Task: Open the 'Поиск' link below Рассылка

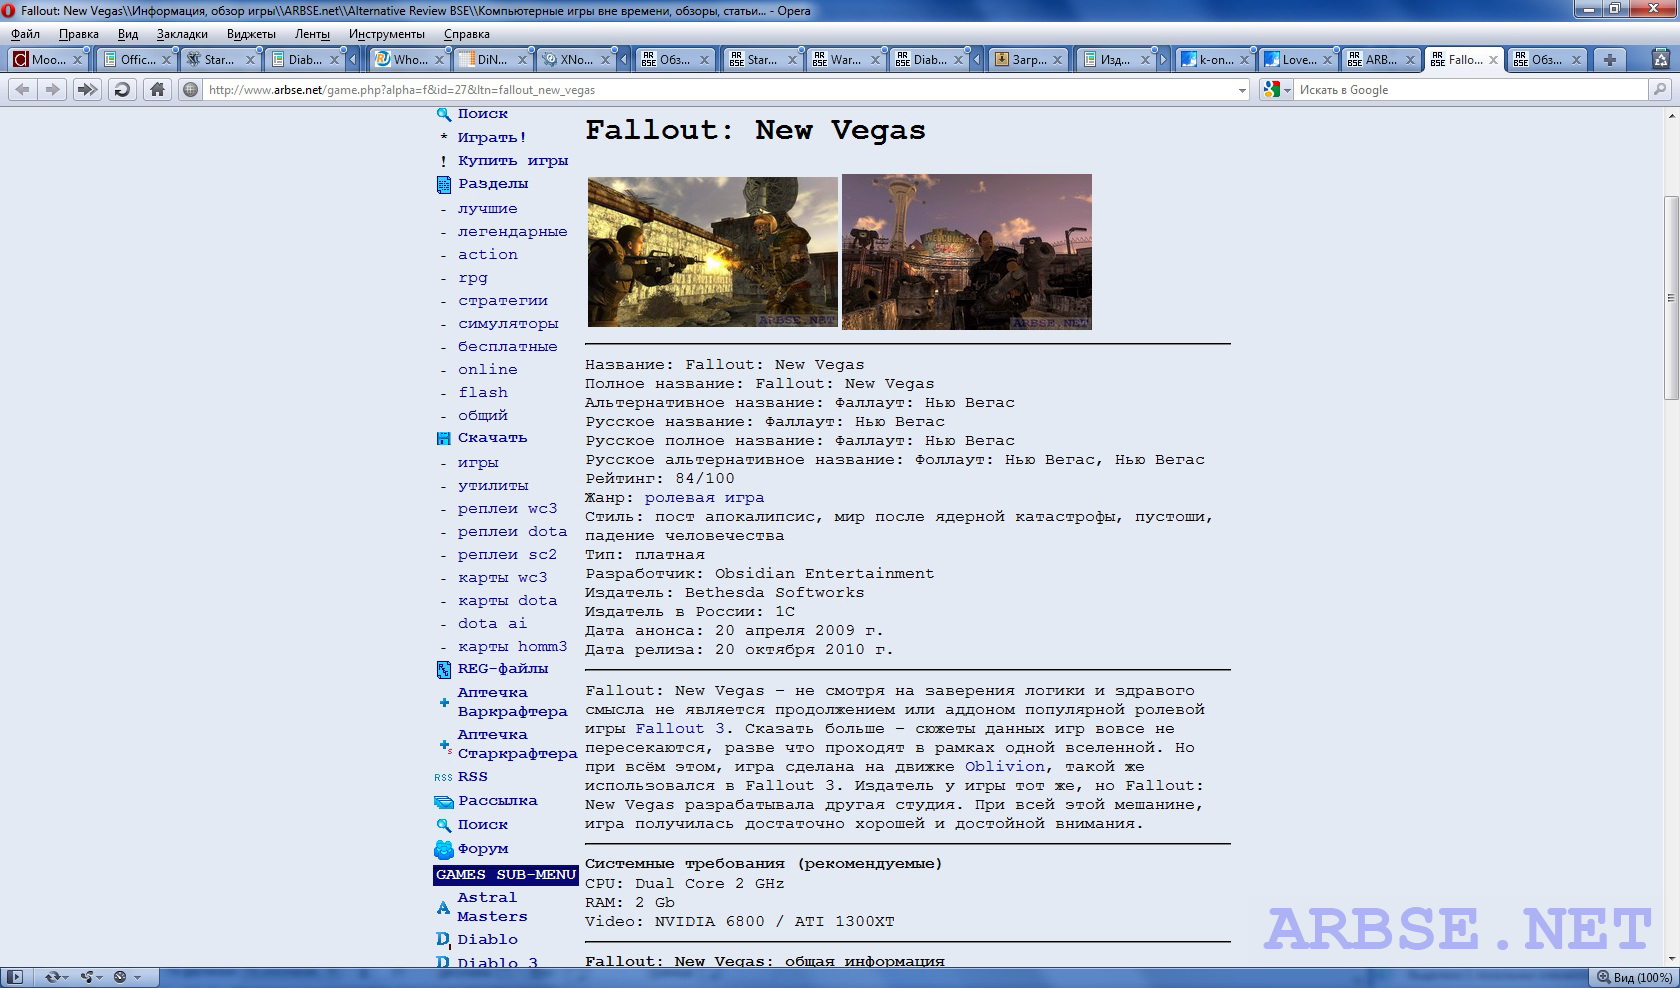Action: 483,825
